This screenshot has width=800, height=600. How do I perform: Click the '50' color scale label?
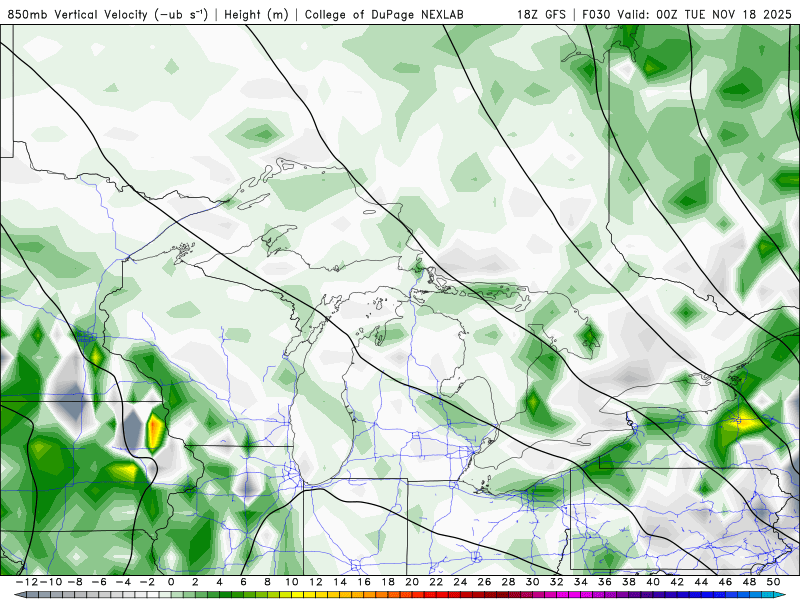(773, 582)
